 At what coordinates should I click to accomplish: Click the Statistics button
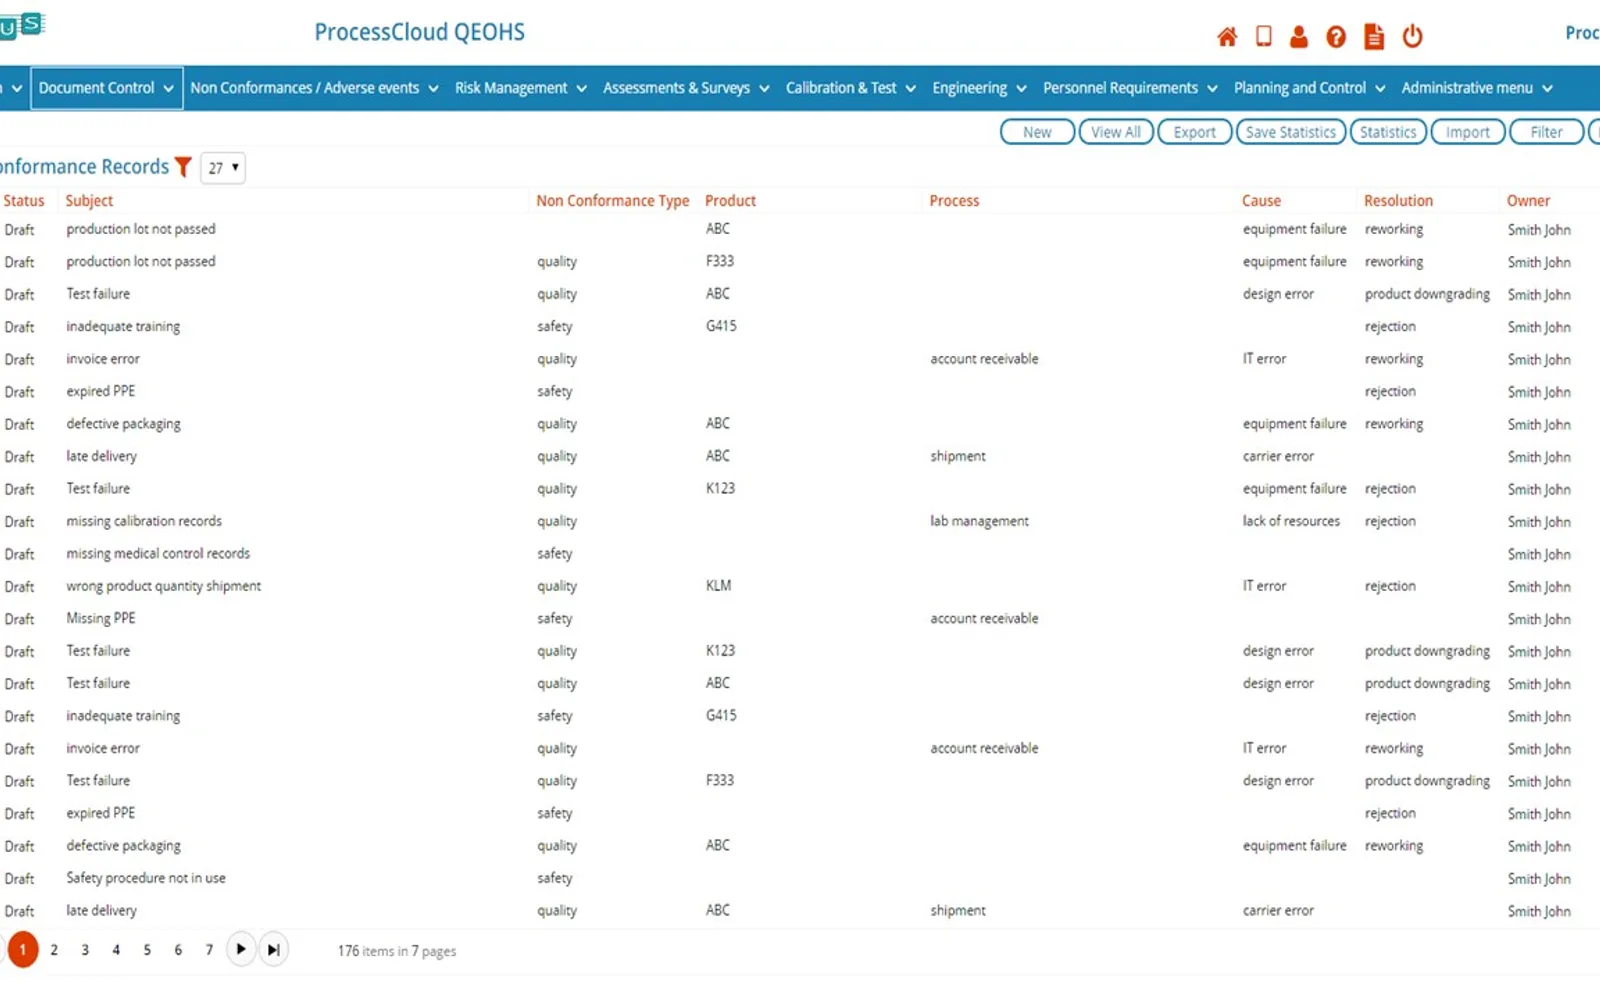pos(1388,132)
